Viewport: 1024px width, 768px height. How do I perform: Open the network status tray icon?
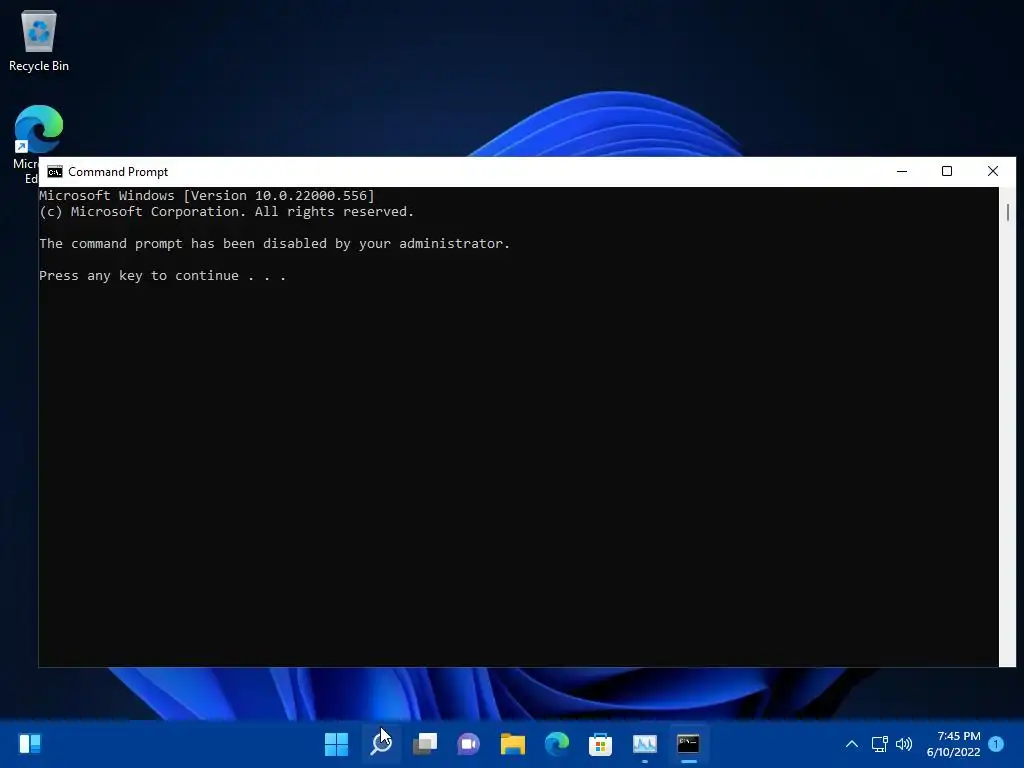(x=879, y=744)
